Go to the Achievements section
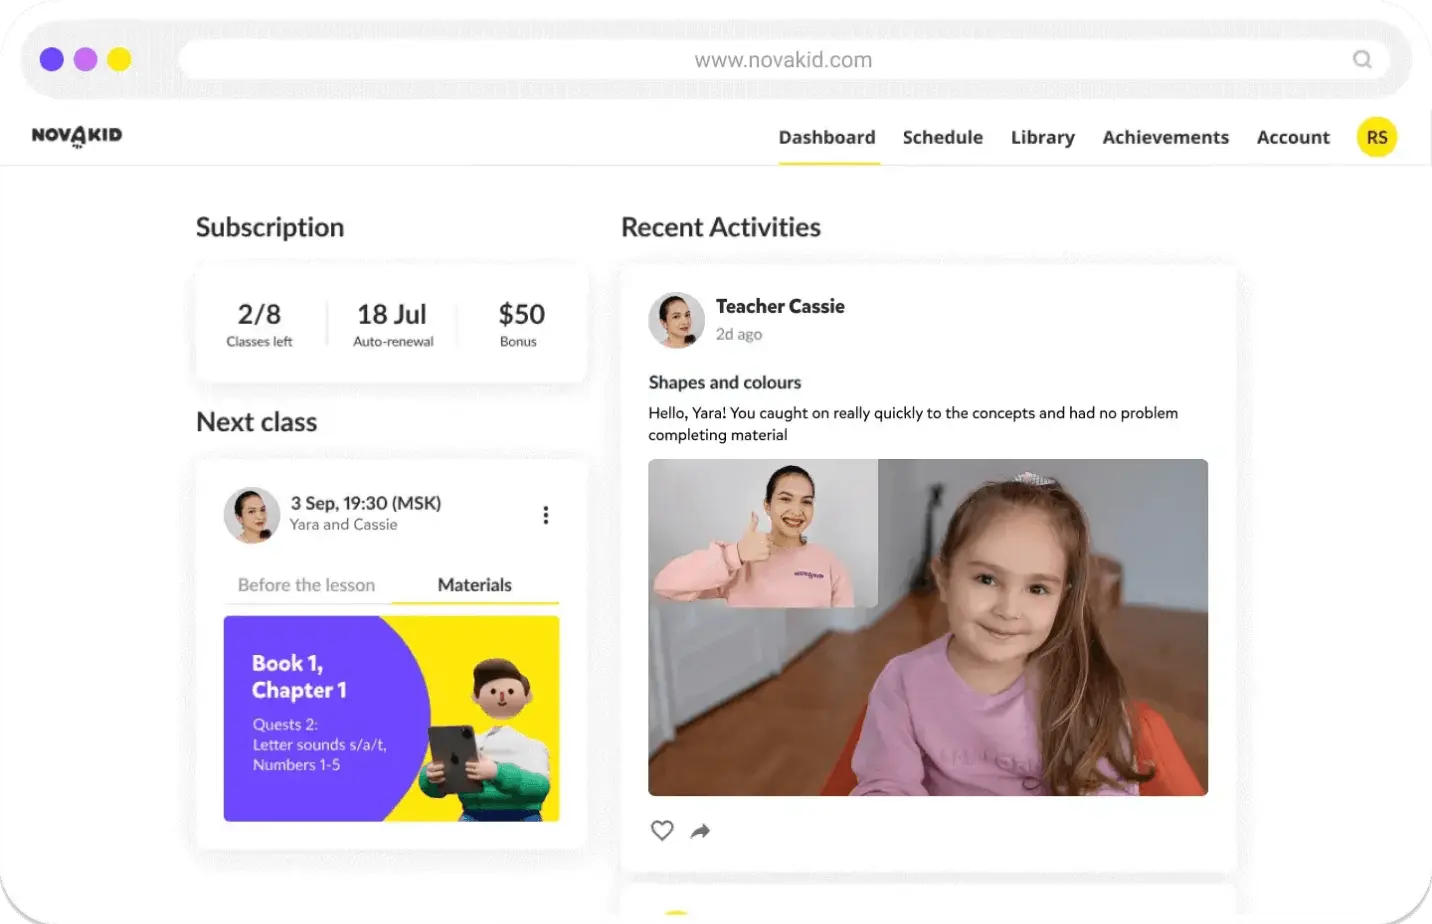Viewport: 1432px width, 924px height. coord(1165,137)
